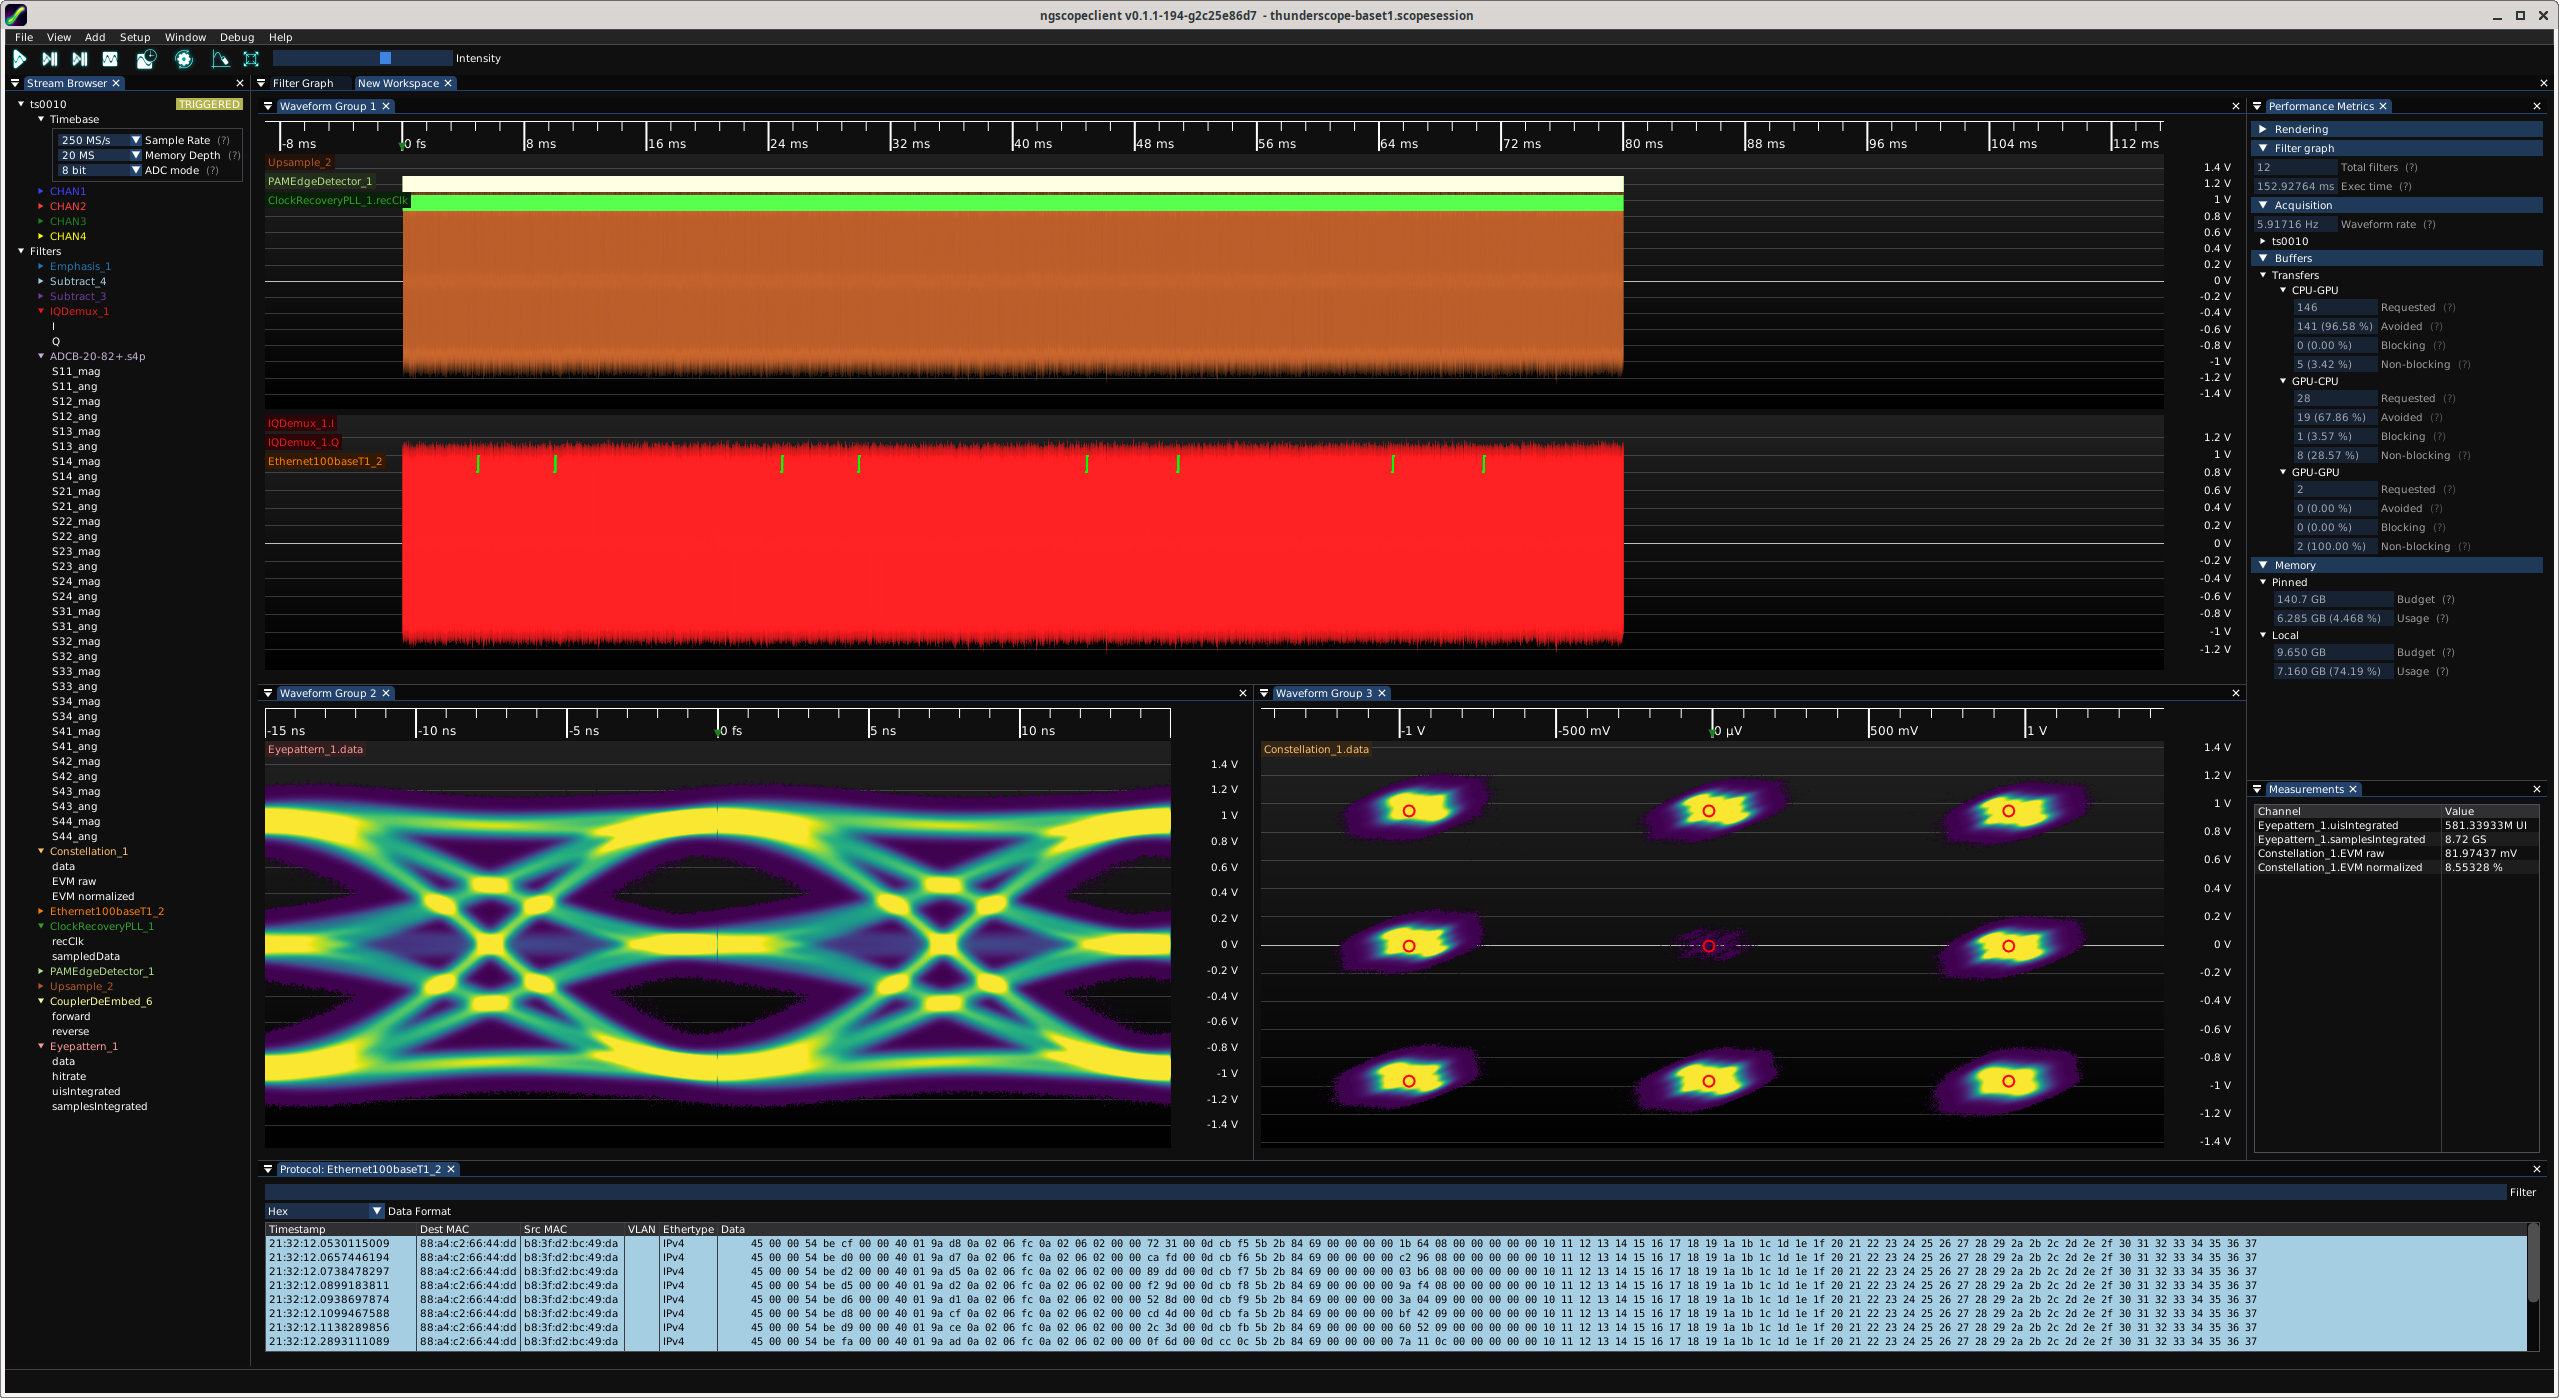Open the Waveform Group 2 tab options triangle
Screen dimensions: 2559x1398
point(268,693)
